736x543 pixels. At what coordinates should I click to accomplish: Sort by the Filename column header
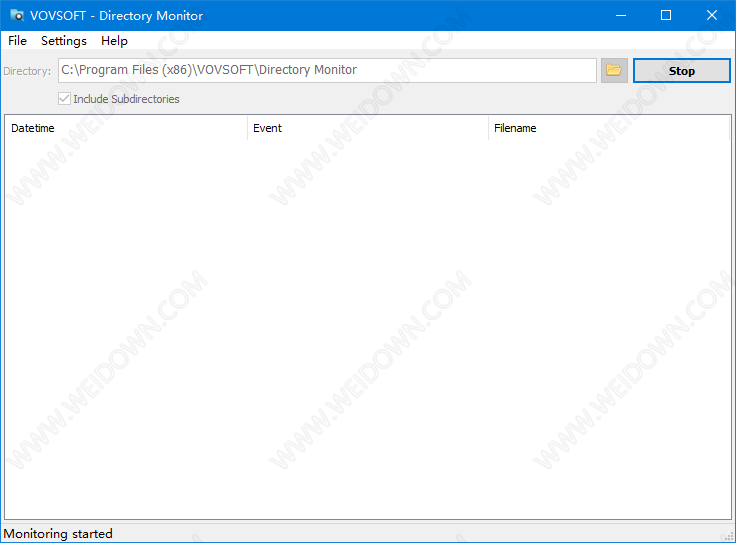[609, 128]
